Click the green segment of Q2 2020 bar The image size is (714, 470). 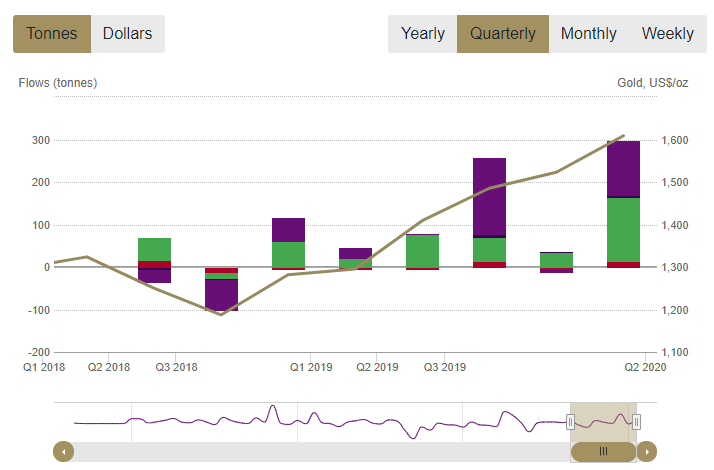pos(623,229)
